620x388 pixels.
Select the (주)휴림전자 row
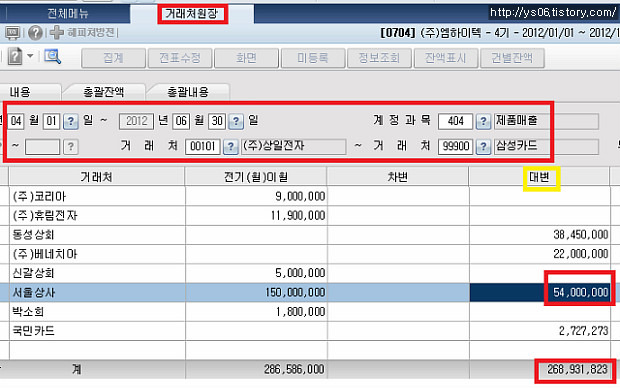pos(310,216)
